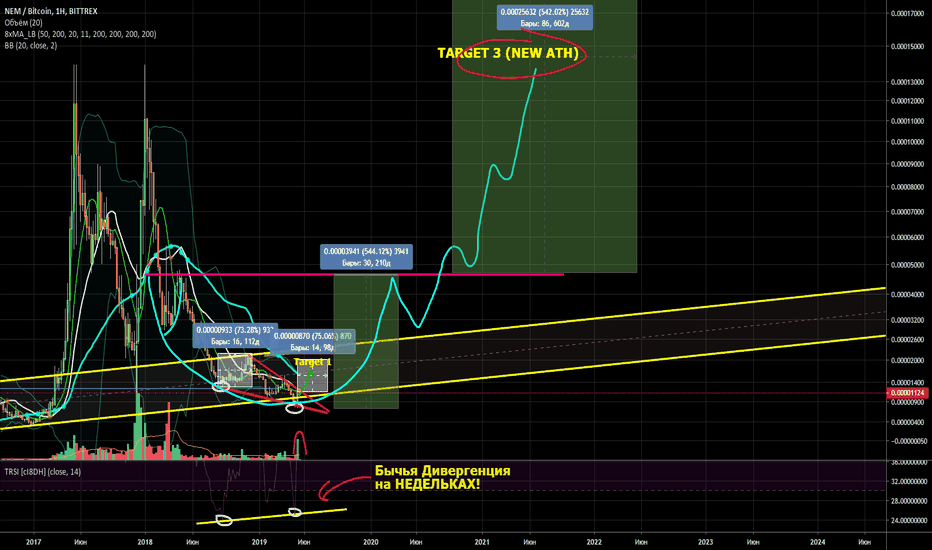
Task: Click the 0.00007000 price axis label
Action: [x=908, y=212]
